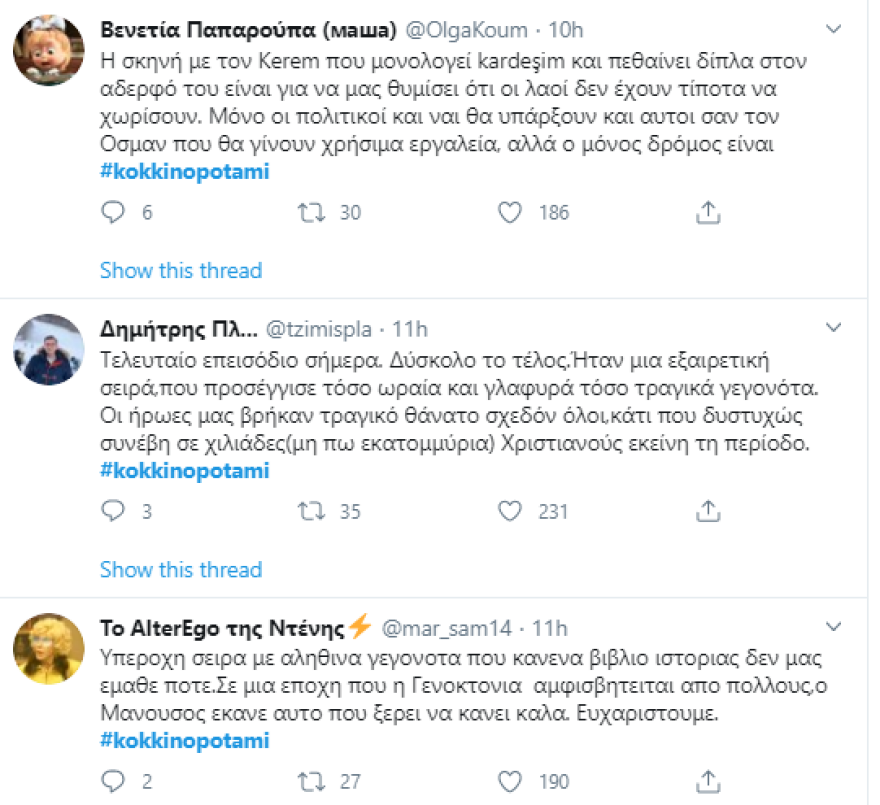Open the first Show this thread link
880x805 pixels.
pyautogui.click(x=180, y=270)
